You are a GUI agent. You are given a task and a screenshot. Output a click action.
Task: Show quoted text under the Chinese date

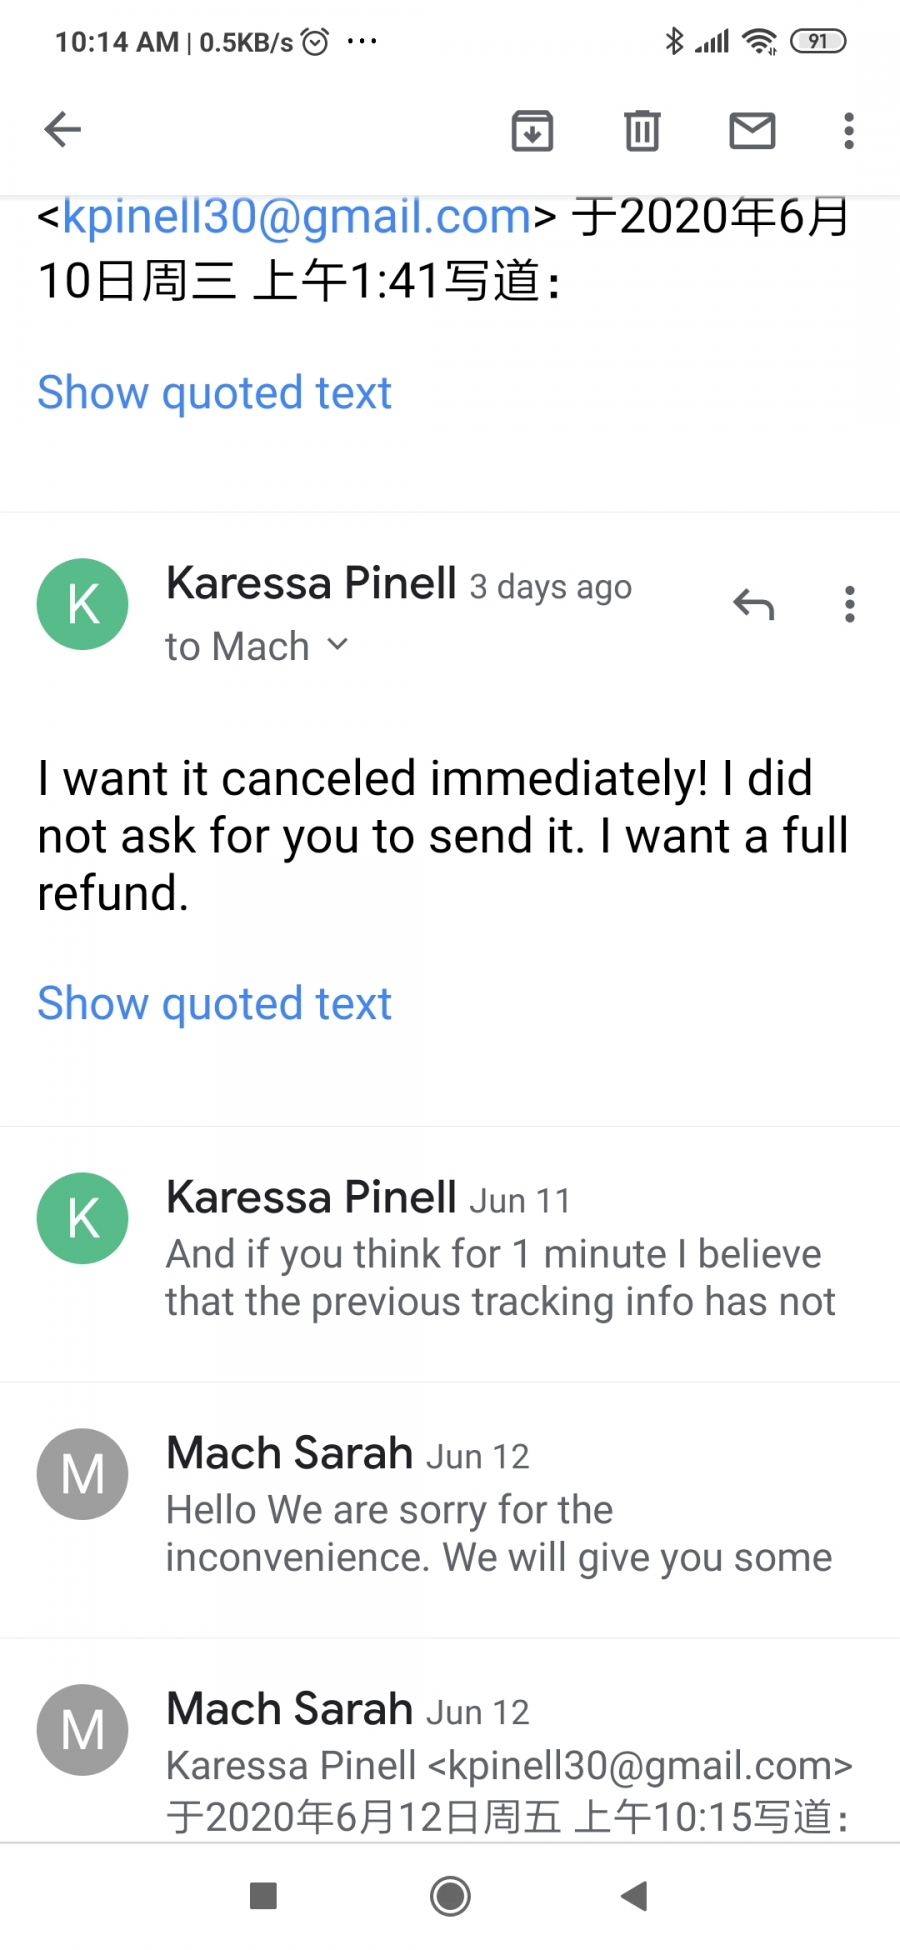tap(214, 393)
